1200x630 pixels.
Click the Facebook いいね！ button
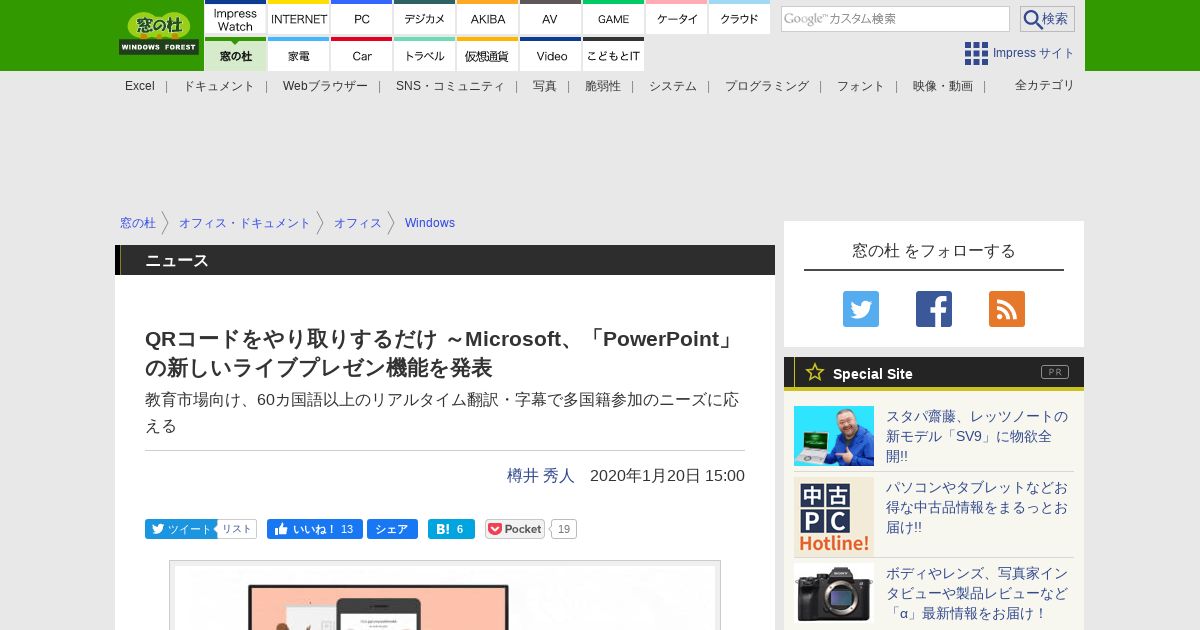point(315,529)
